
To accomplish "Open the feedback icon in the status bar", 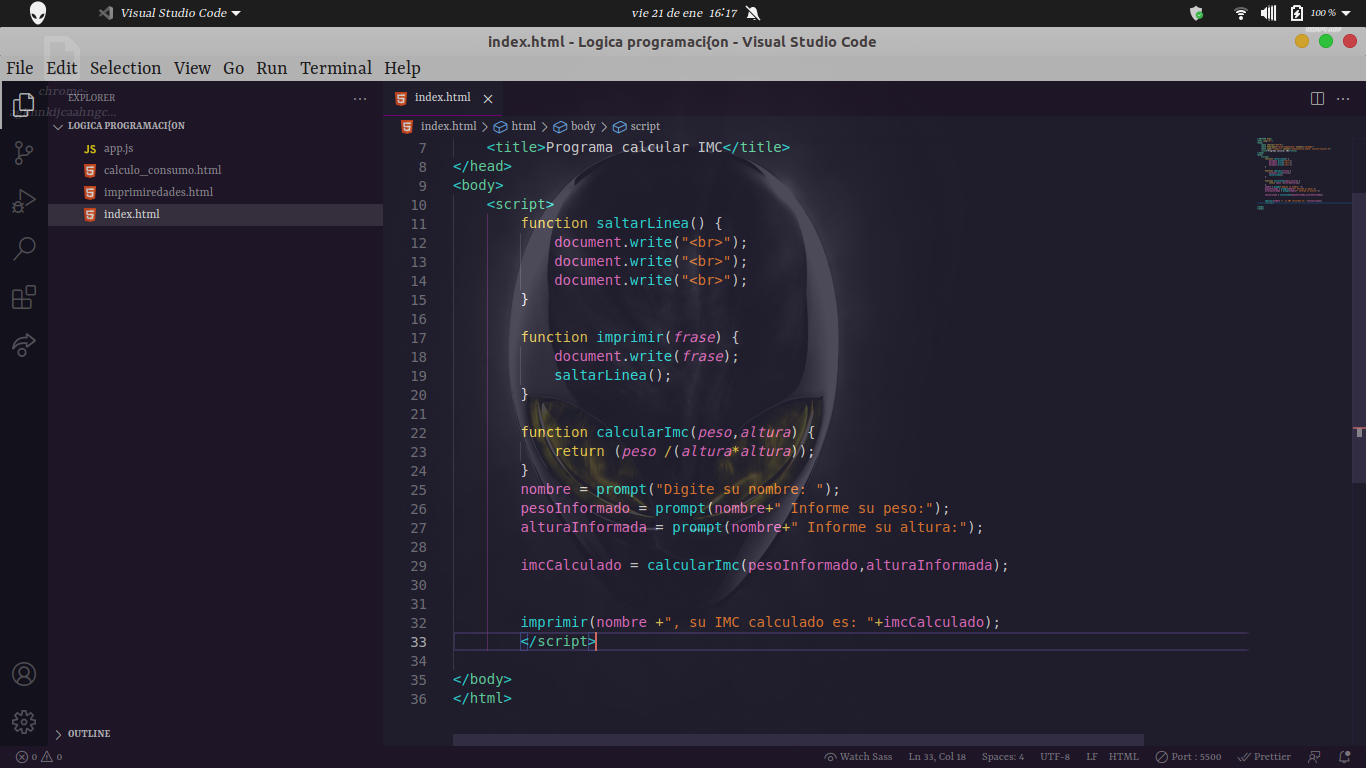I will 1315,757.
